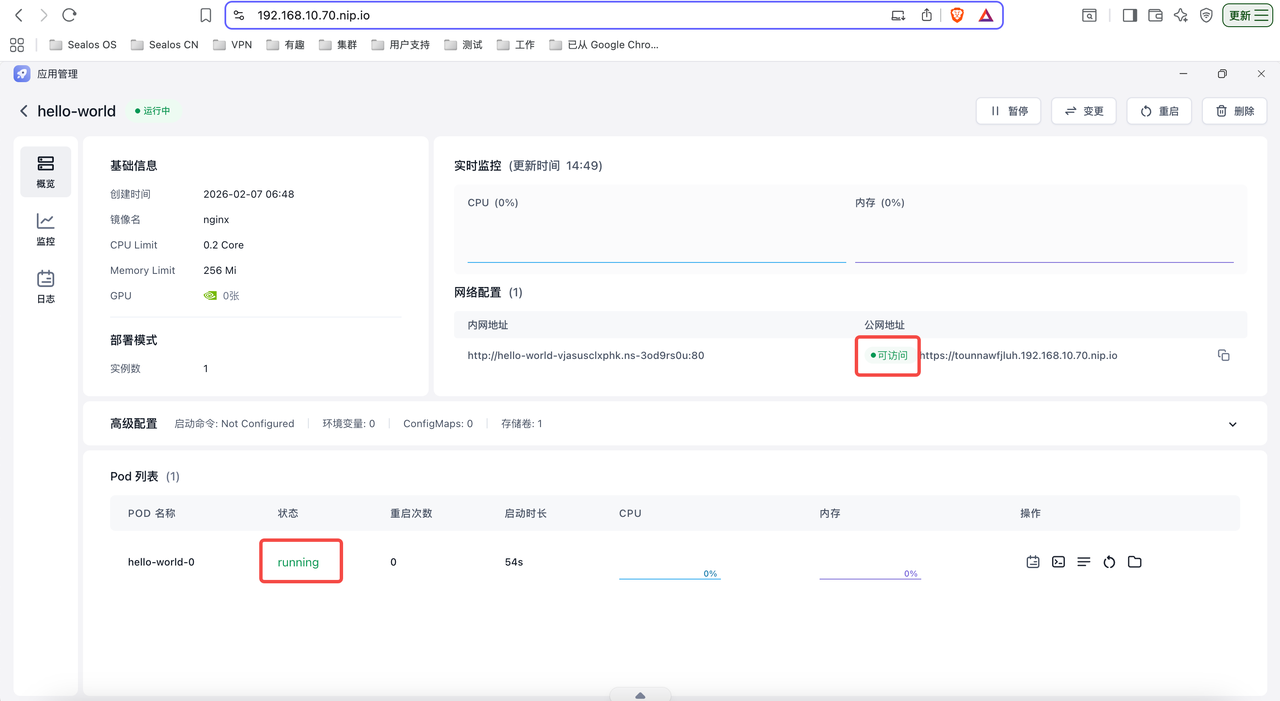
Task: Open file manager for pod hello-world-0
Action: point(1134,562)
